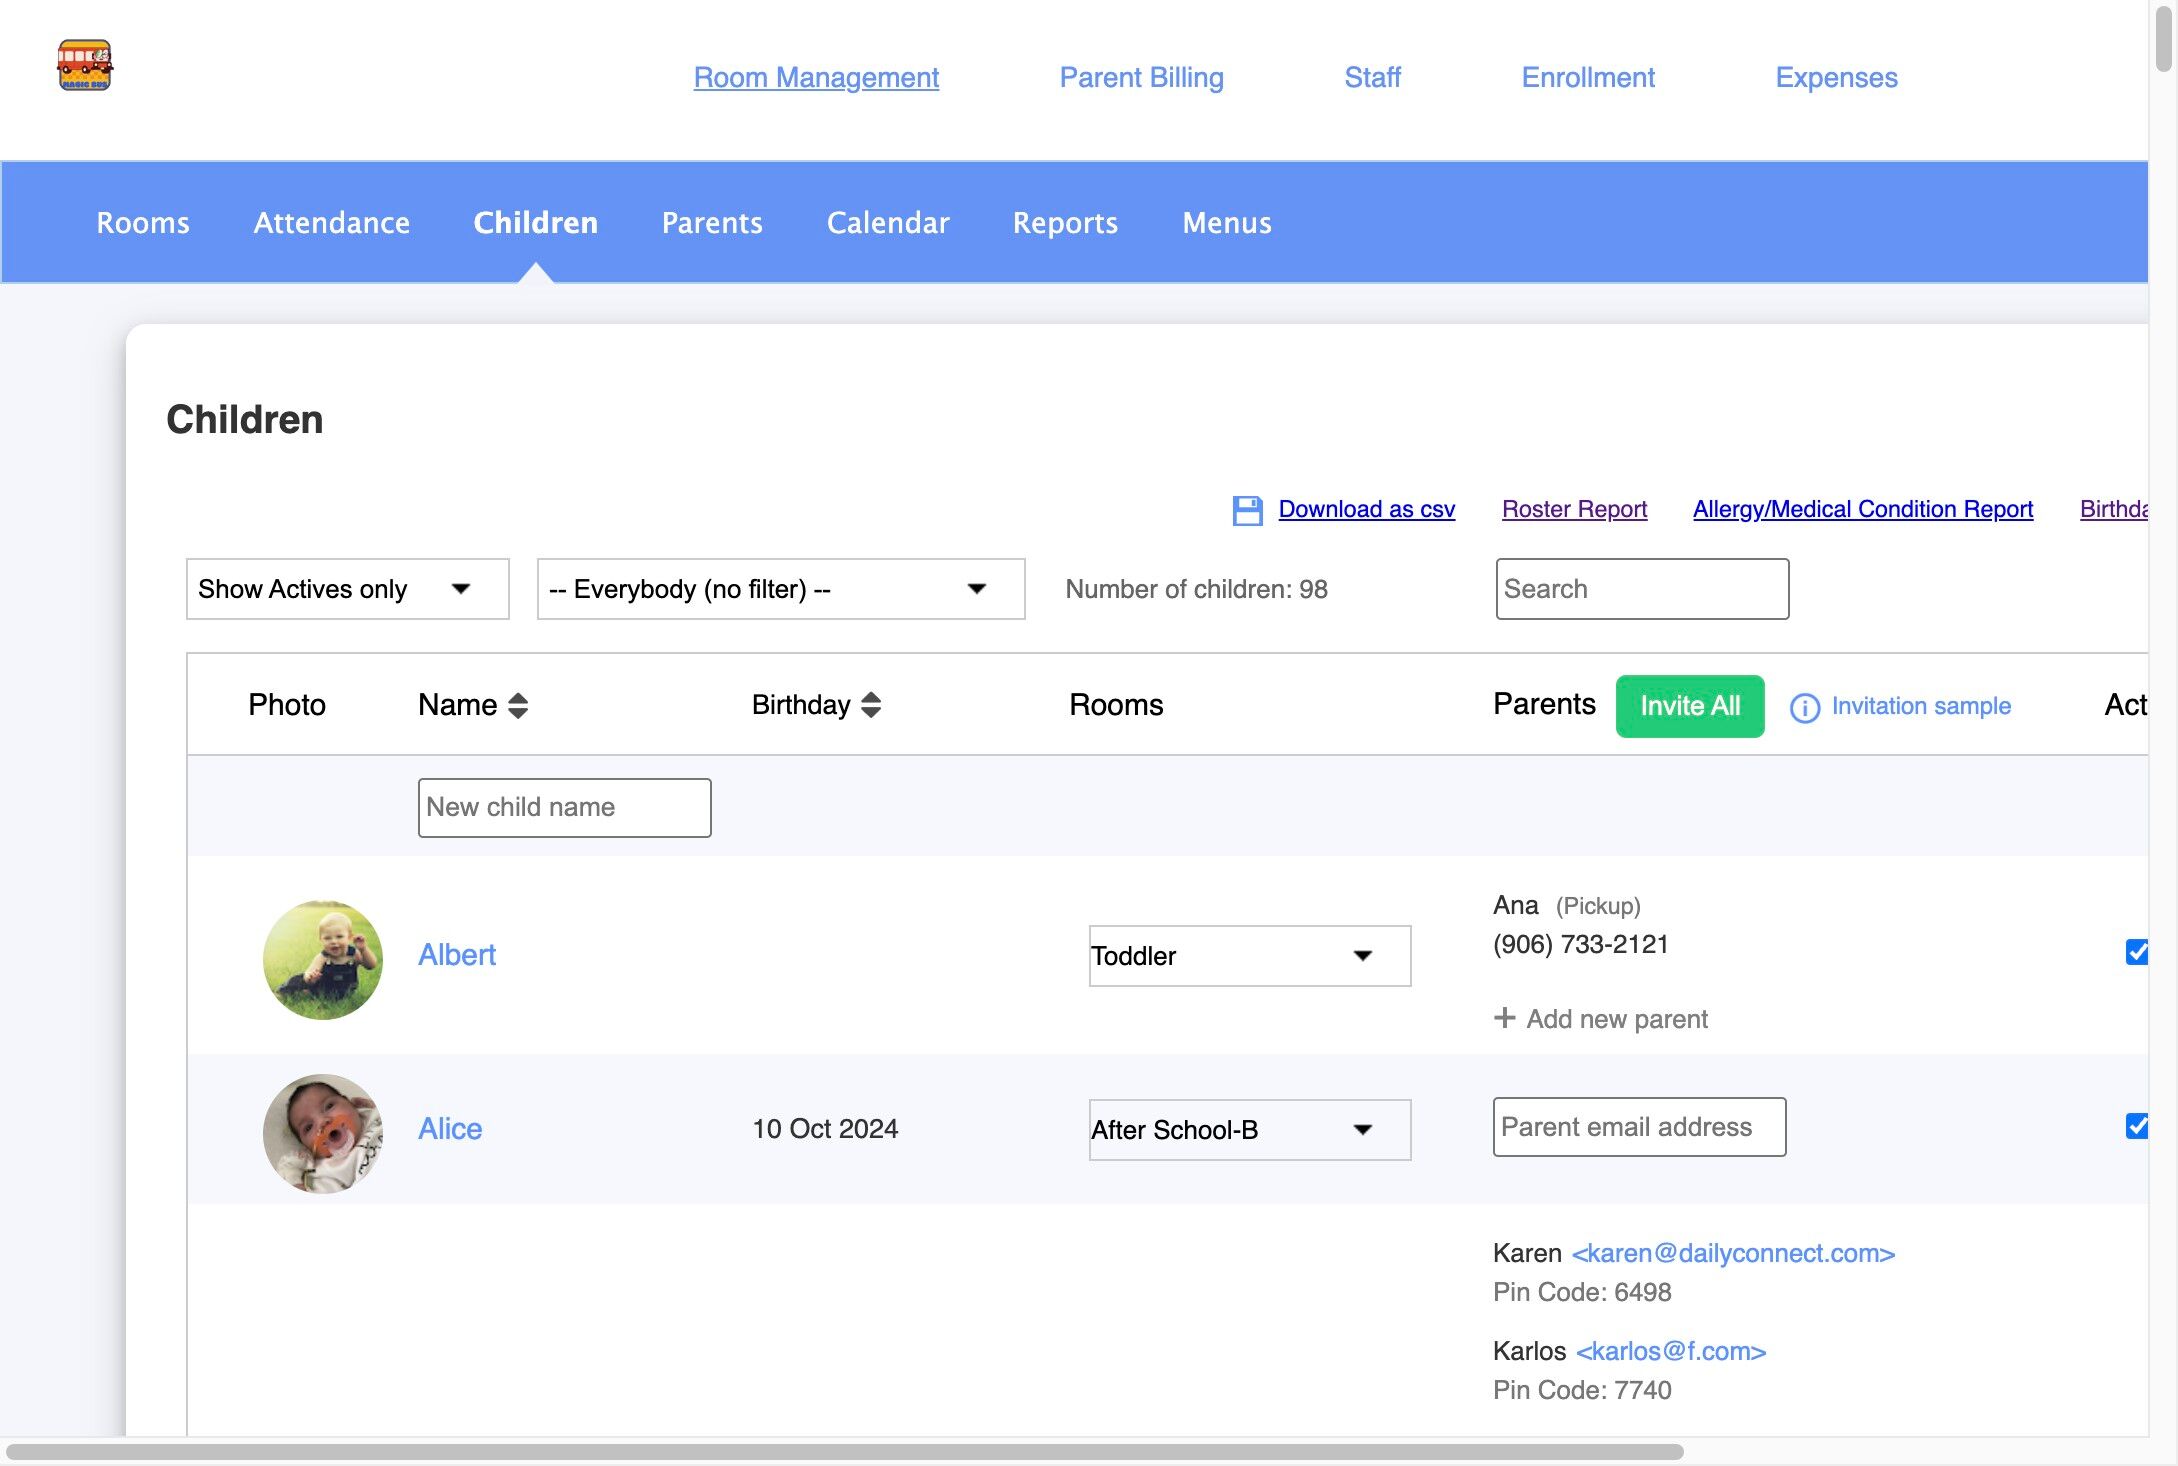Open Alice's profile photo

pyautogui.click(x=322, y=1133)
